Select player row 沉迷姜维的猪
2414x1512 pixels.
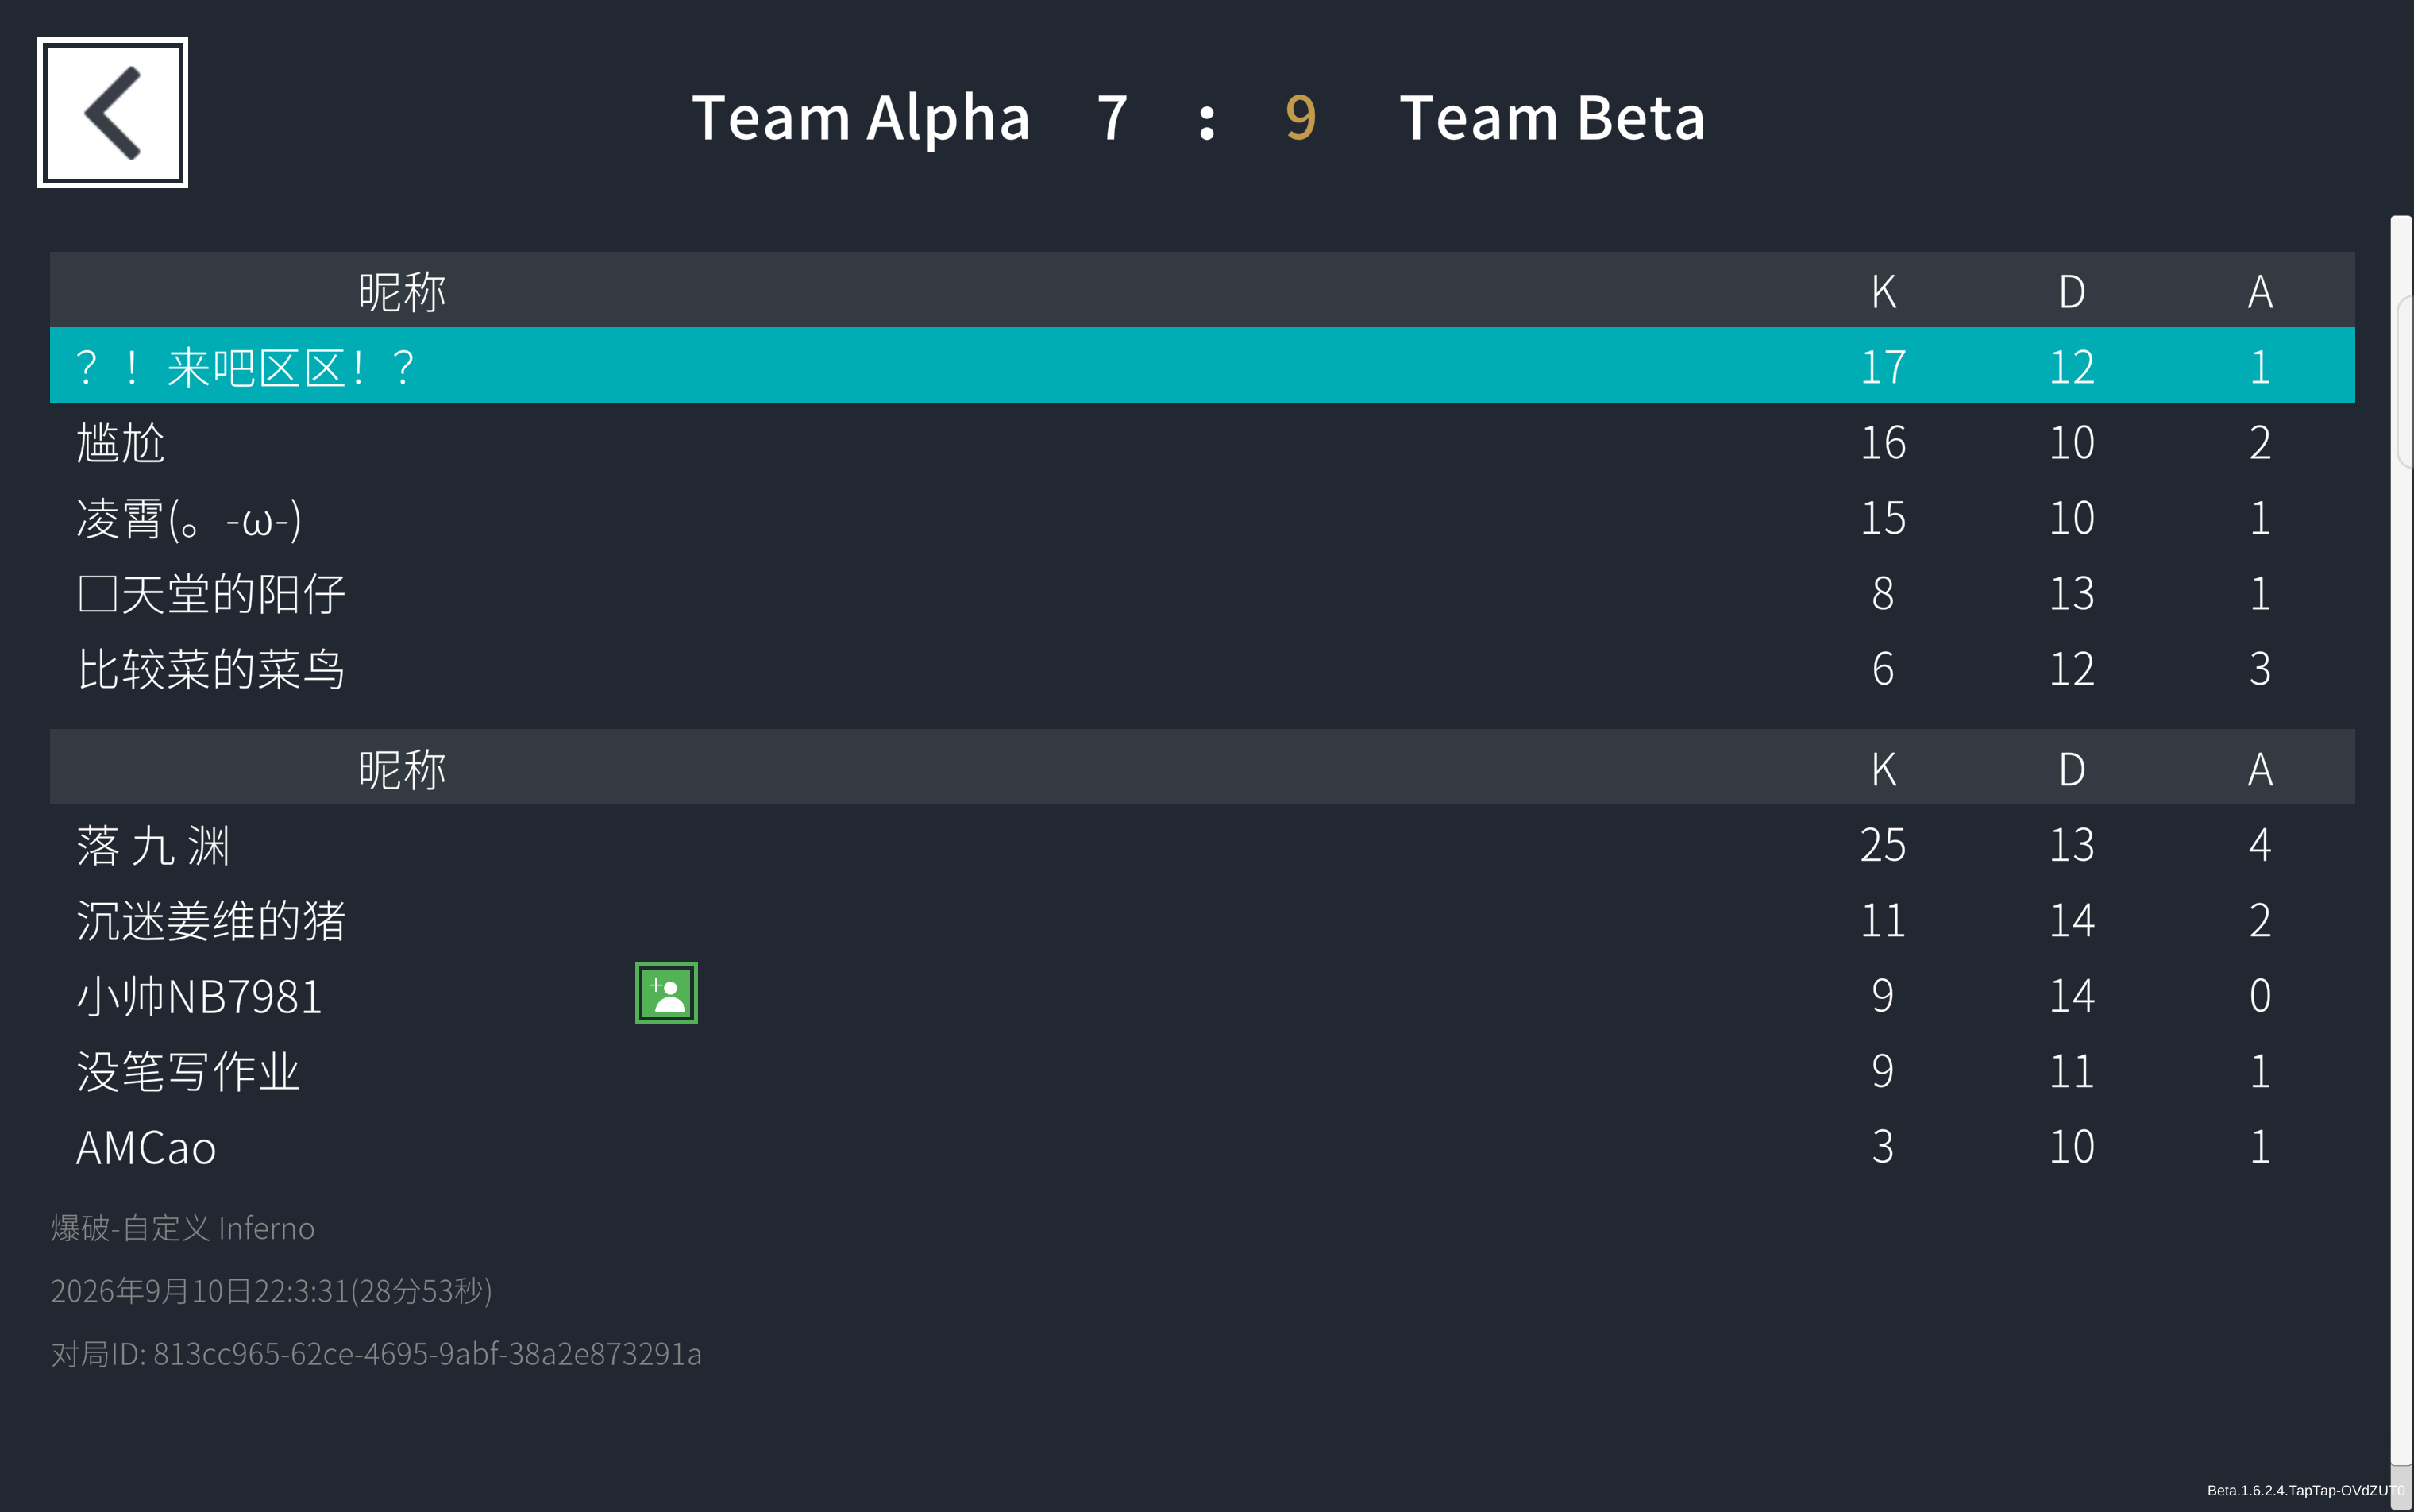click(1202, 920)
